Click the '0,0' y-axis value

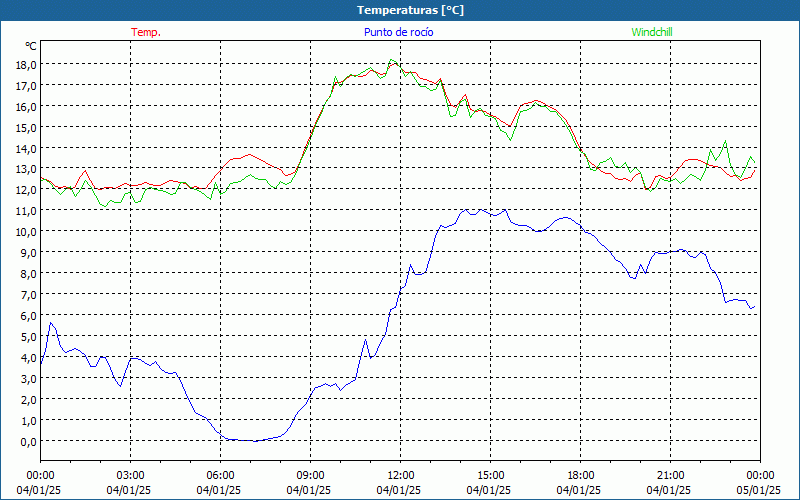click(x=31, y=441)
